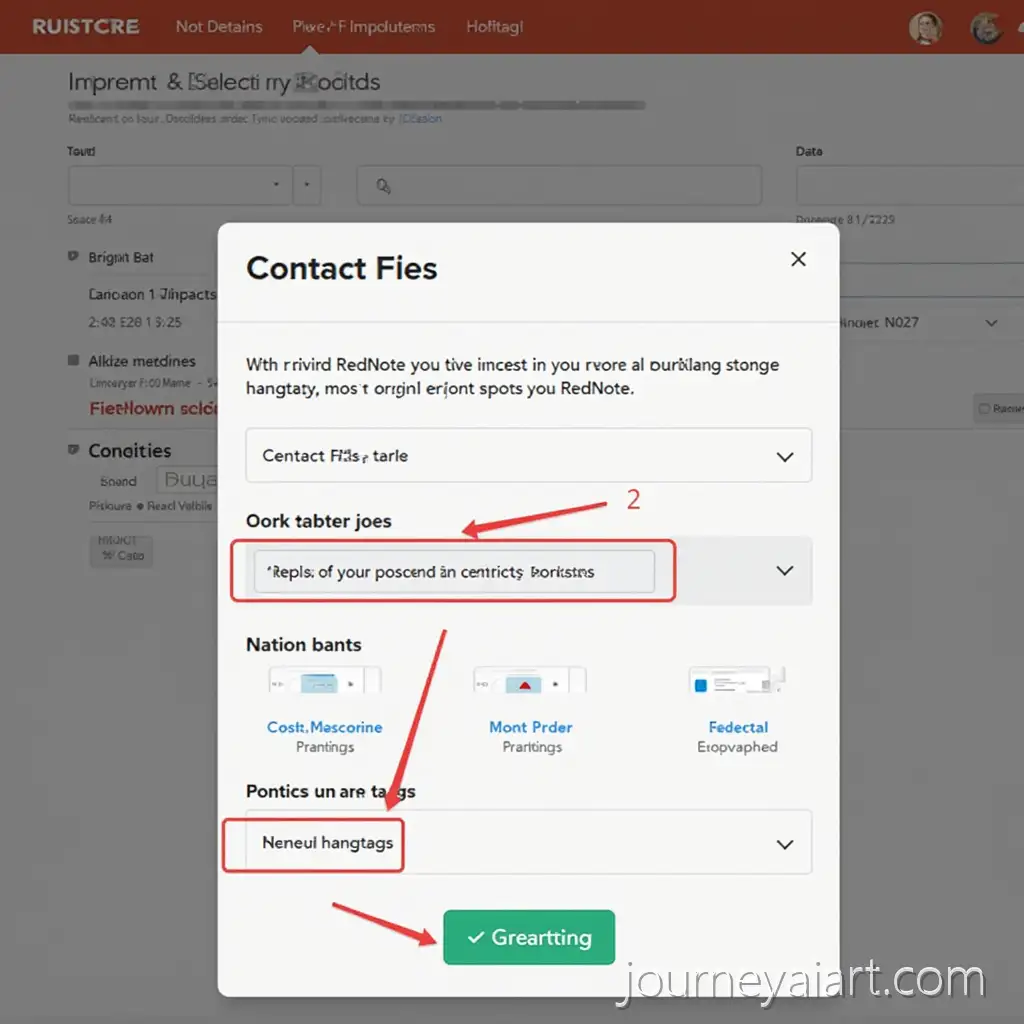Viewport: 1024px width, 1024px height.
Task: Click checkmark icon on Greartting button
Action: pos(476,938)
